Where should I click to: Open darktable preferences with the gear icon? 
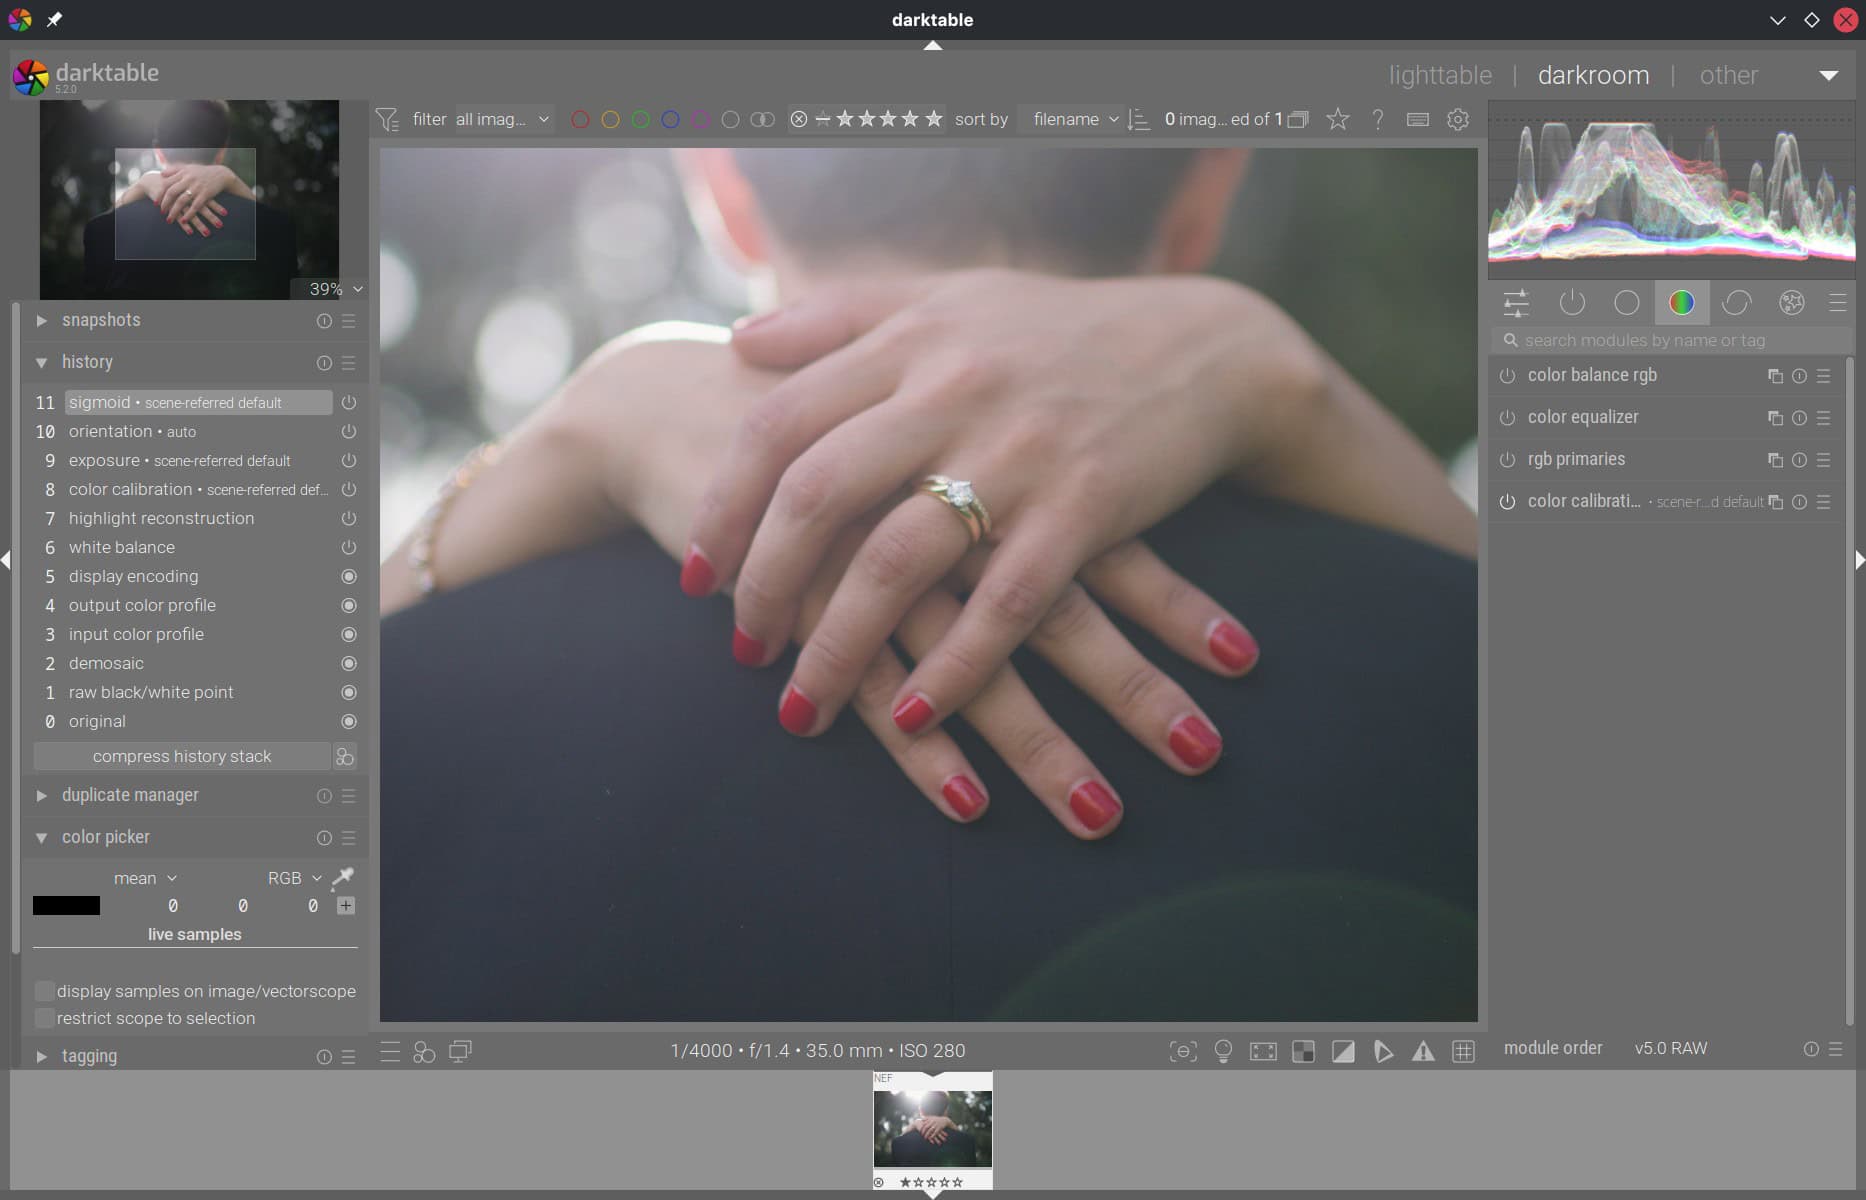tap(1457, 119)
